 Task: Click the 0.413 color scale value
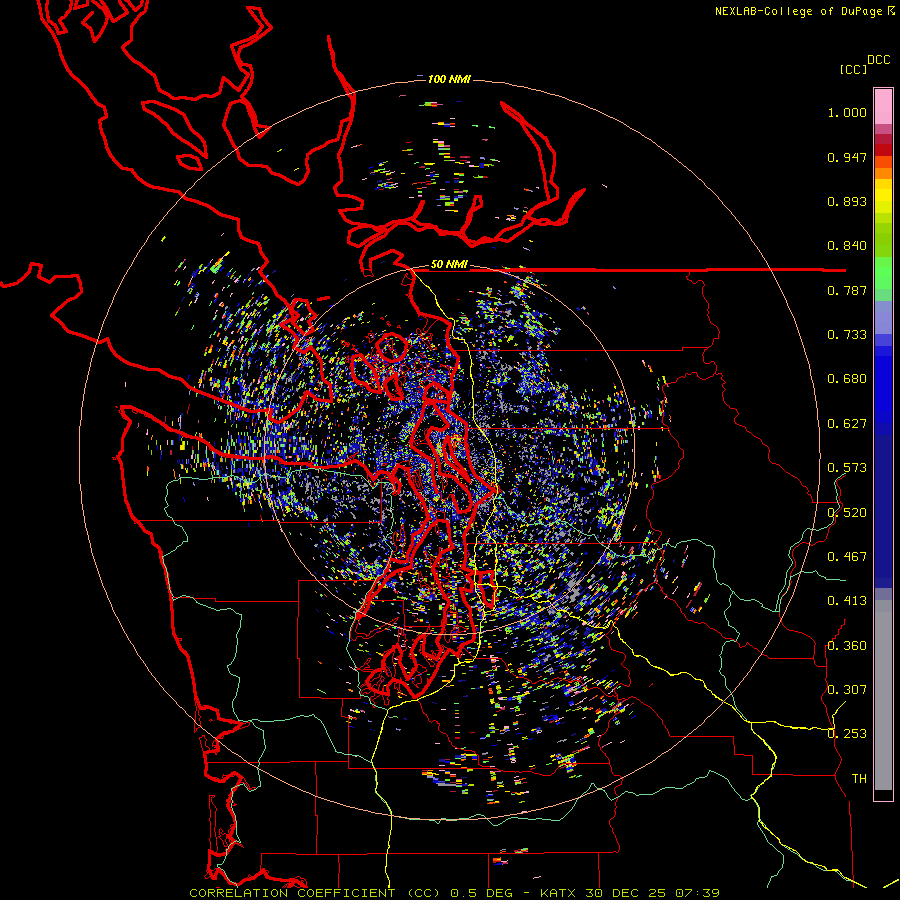(847, 601)
